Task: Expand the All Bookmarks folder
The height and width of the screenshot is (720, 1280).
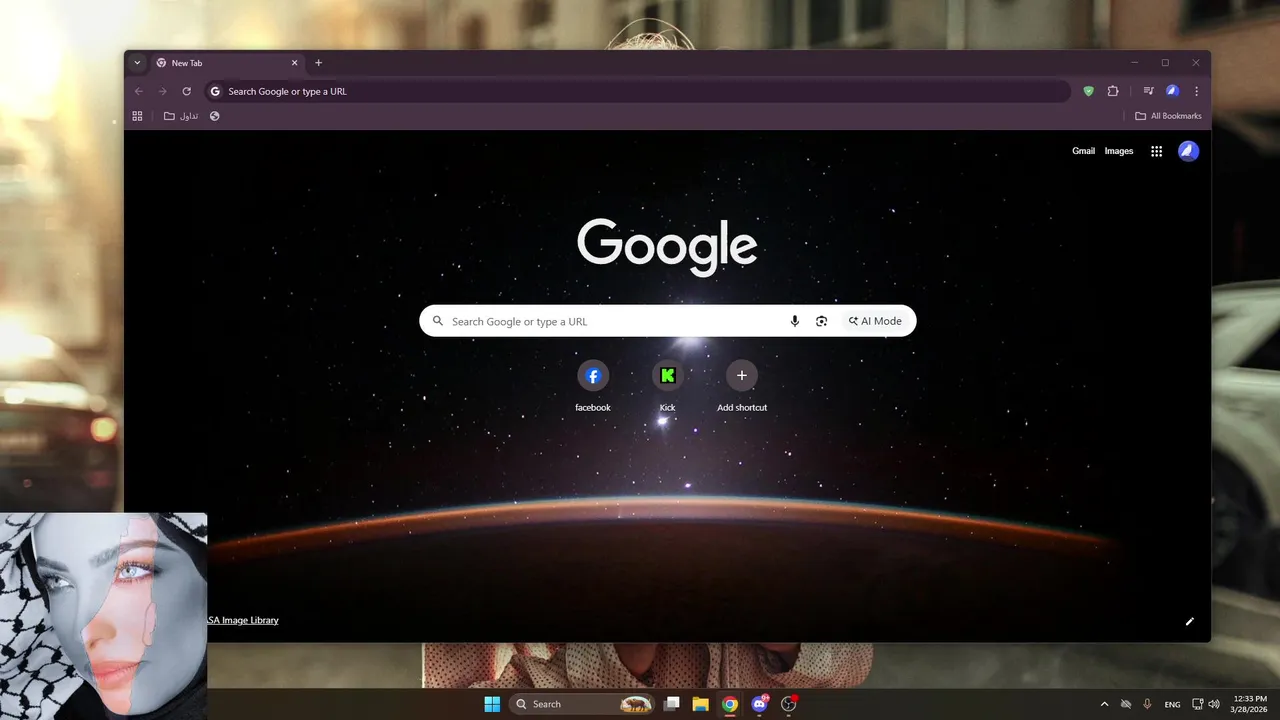Action: pos(1168,116)
